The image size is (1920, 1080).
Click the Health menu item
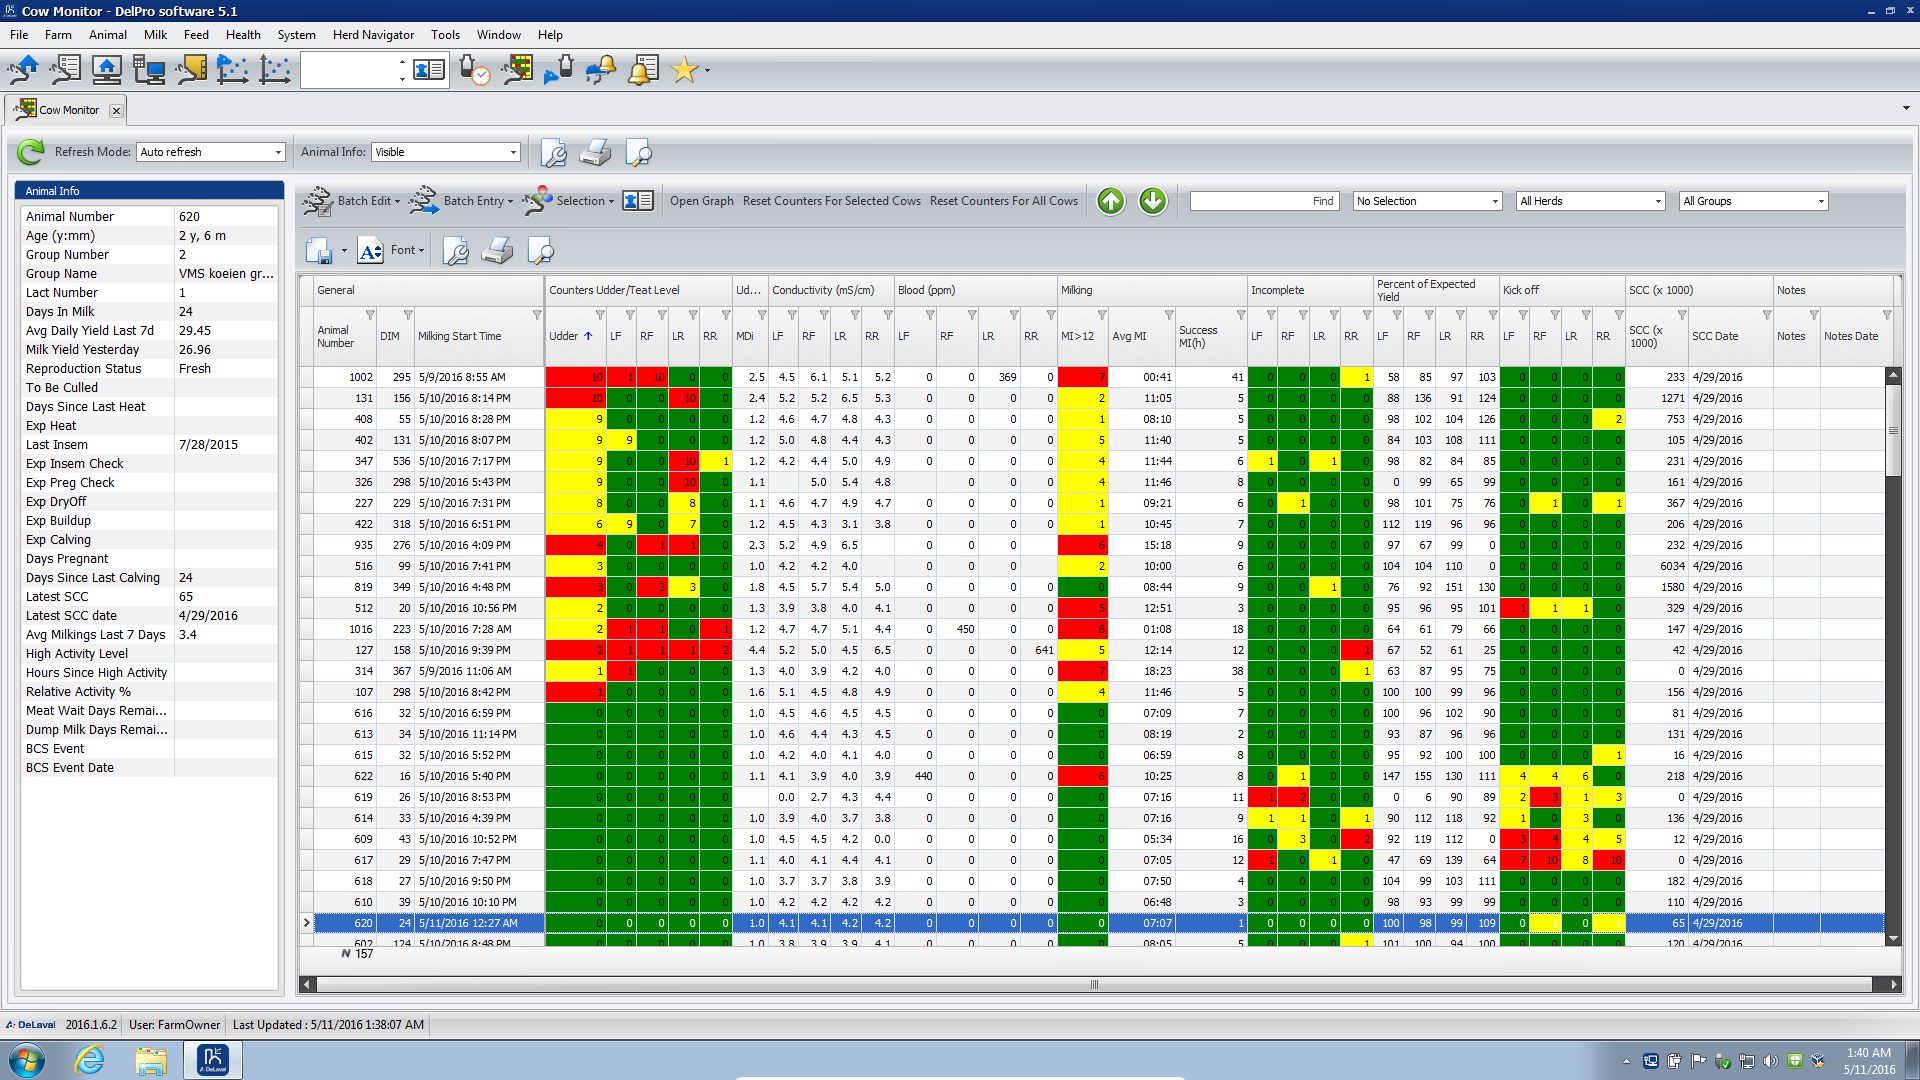tap(245, 34)
